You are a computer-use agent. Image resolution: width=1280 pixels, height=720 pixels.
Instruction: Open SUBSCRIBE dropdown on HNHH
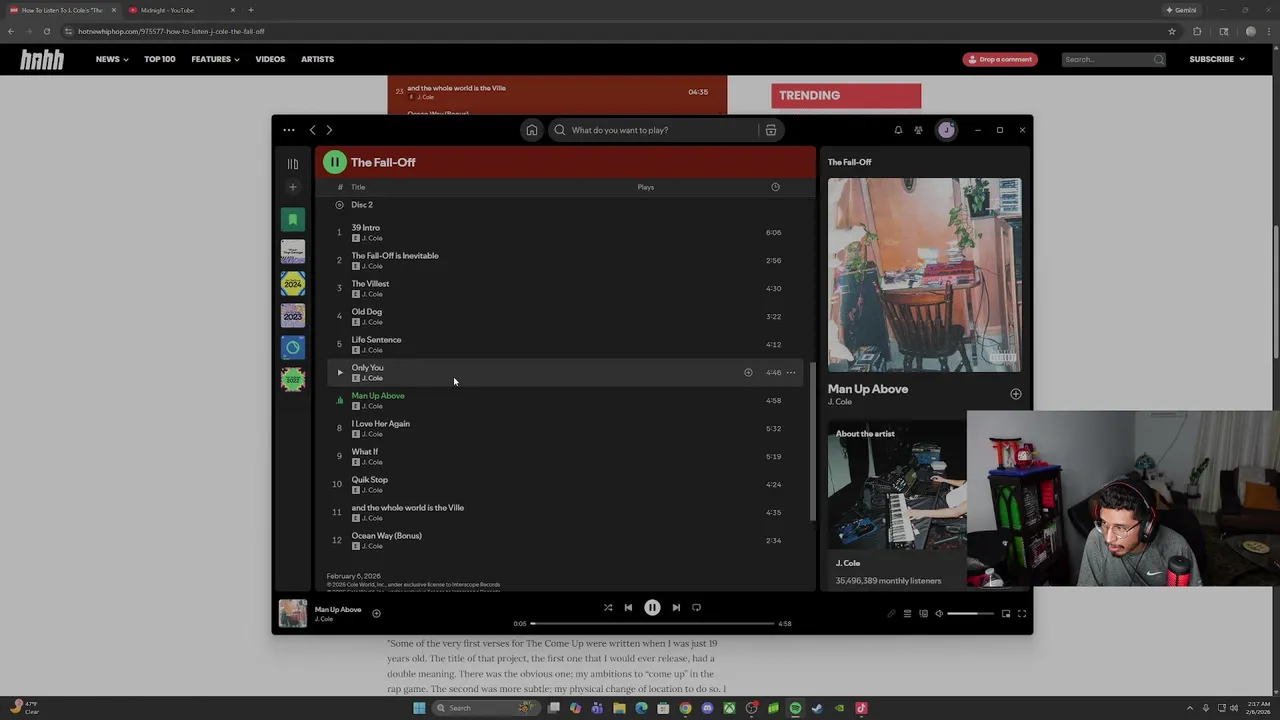pyautogui.click(x=1217, y=59)
